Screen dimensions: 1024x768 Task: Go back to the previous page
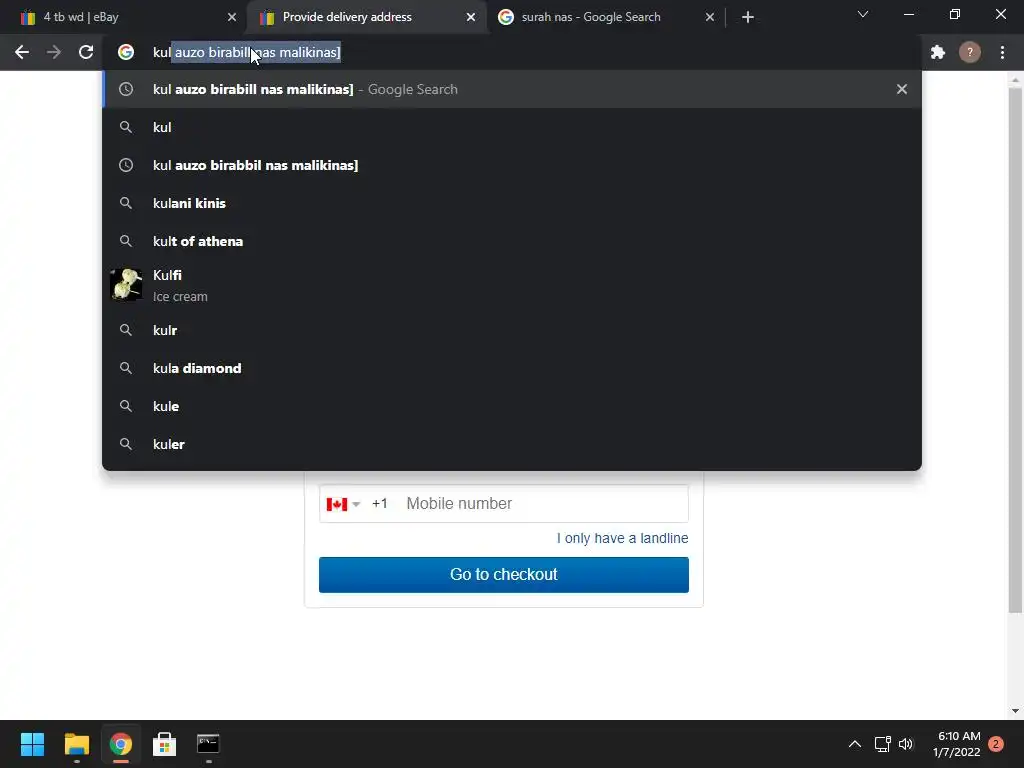pos(22,52)
